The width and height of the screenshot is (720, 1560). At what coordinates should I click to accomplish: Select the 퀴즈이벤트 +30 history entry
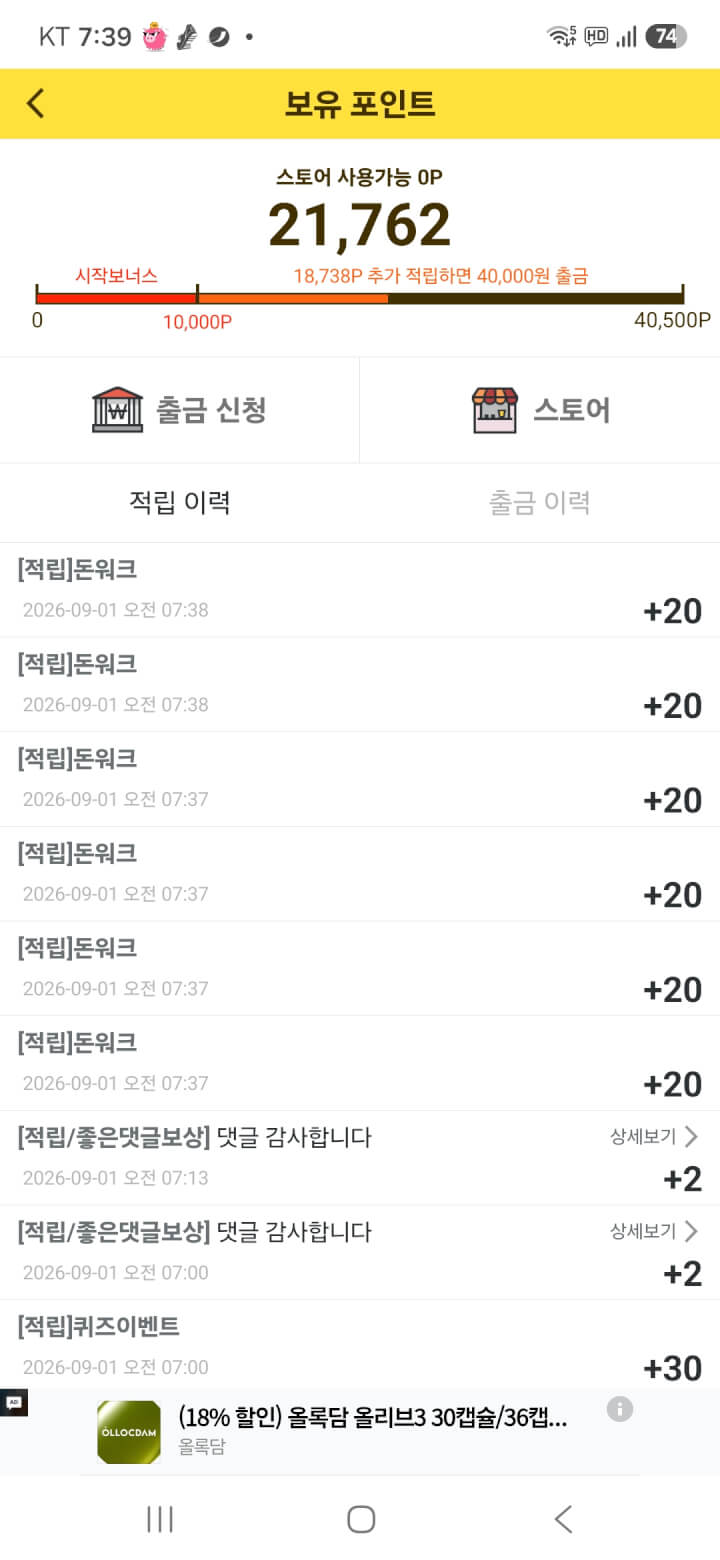(360, 1346)
